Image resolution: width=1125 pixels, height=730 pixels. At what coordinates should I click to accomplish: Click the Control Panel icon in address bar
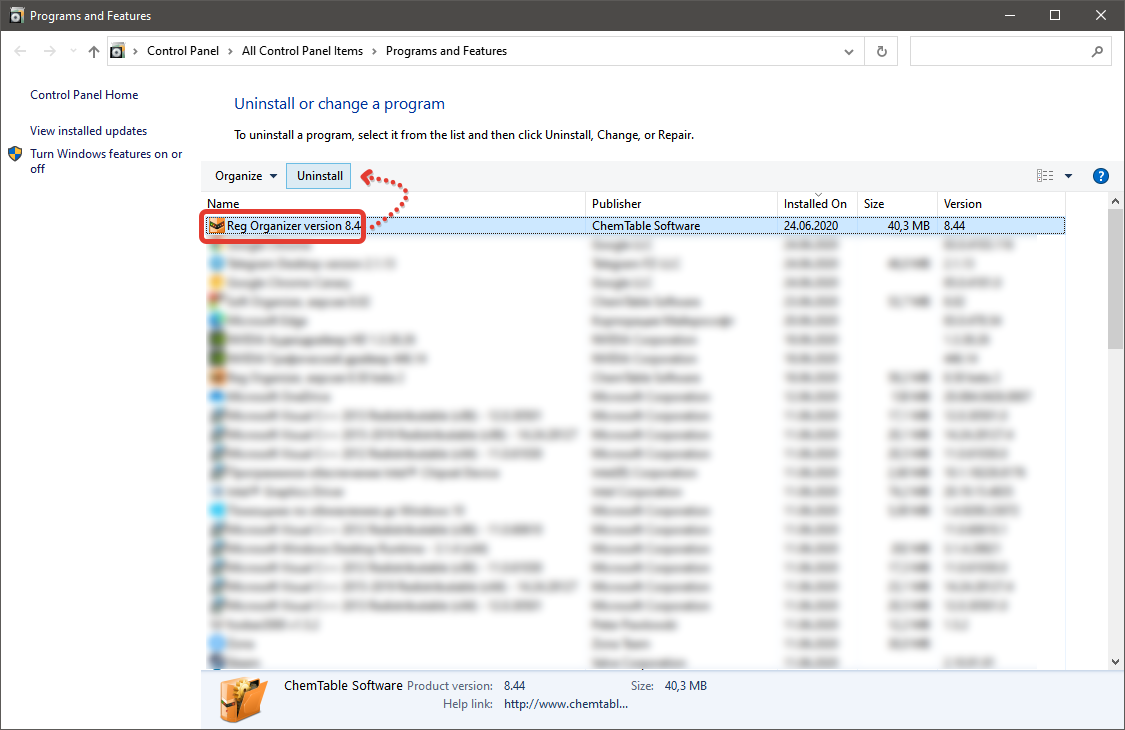[x=118, y=50]
